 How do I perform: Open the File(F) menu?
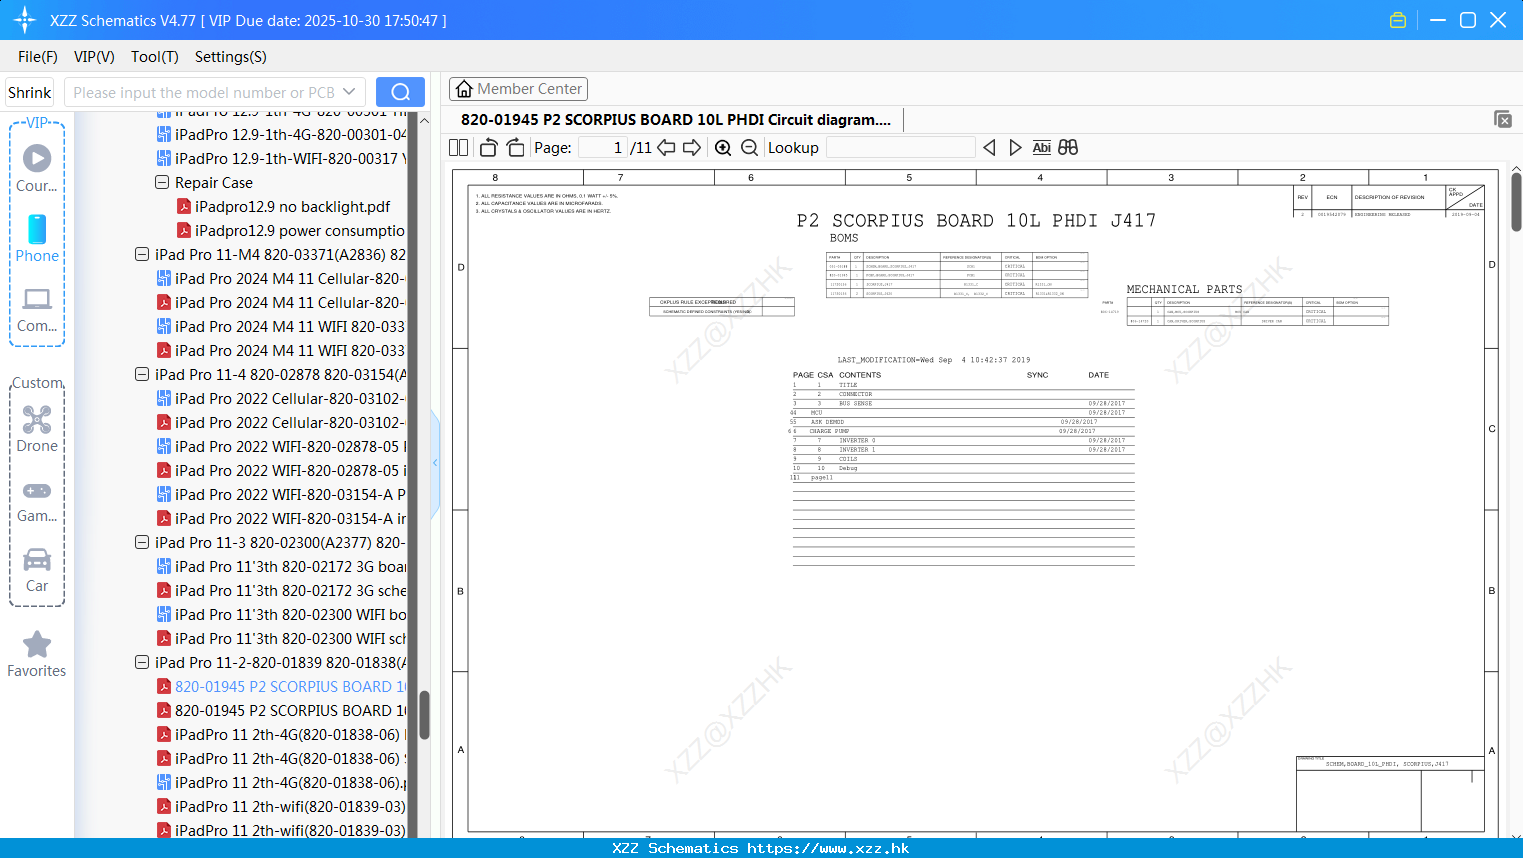click(x=38, y=57)
